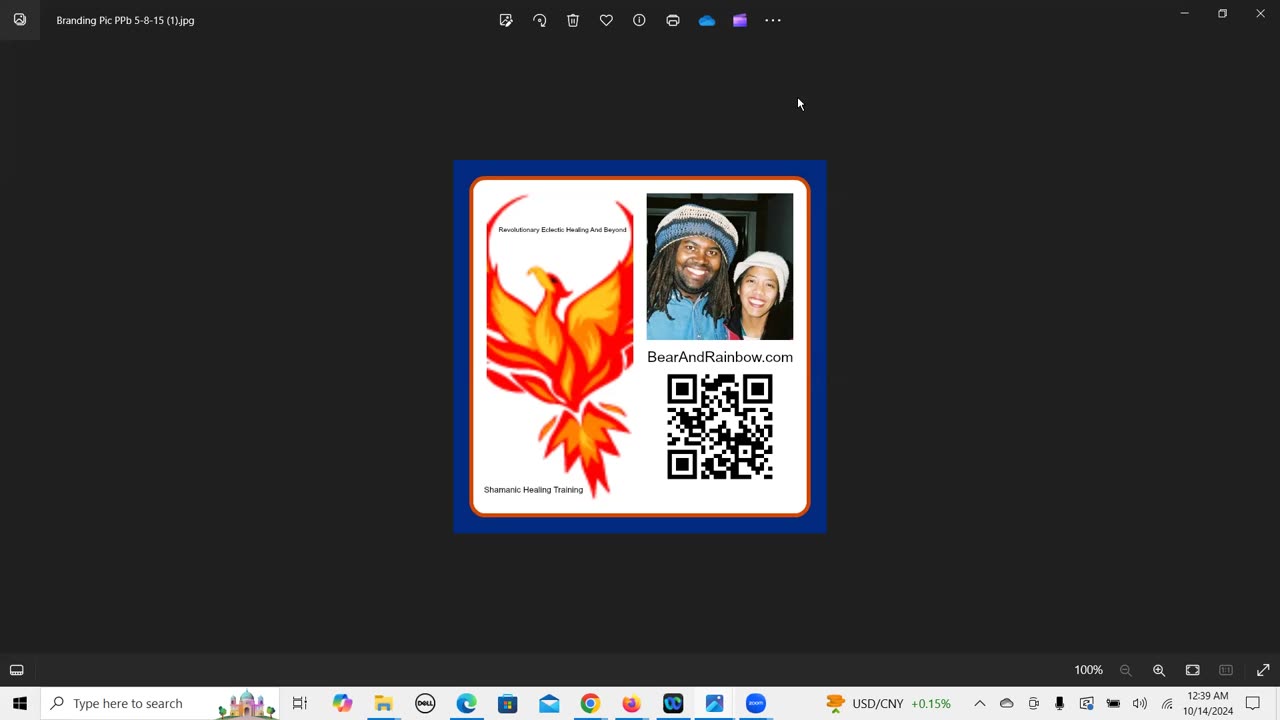Open the notification center icon

pyautogui.click(x=1253, y=703)
